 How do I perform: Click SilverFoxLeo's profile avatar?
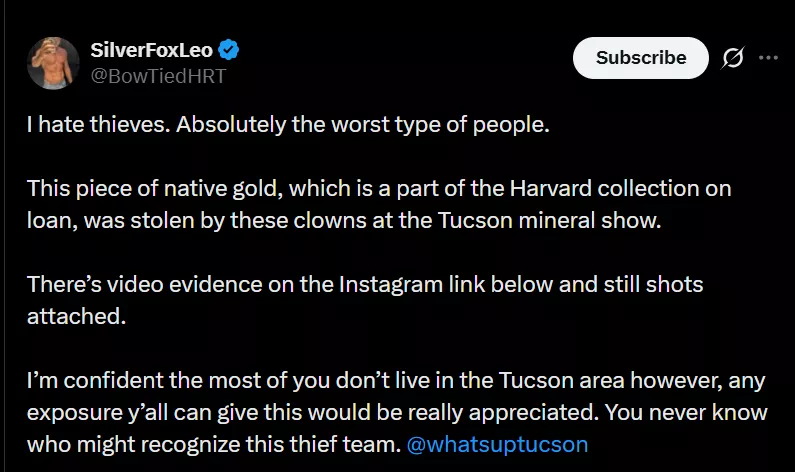(54, 61)
